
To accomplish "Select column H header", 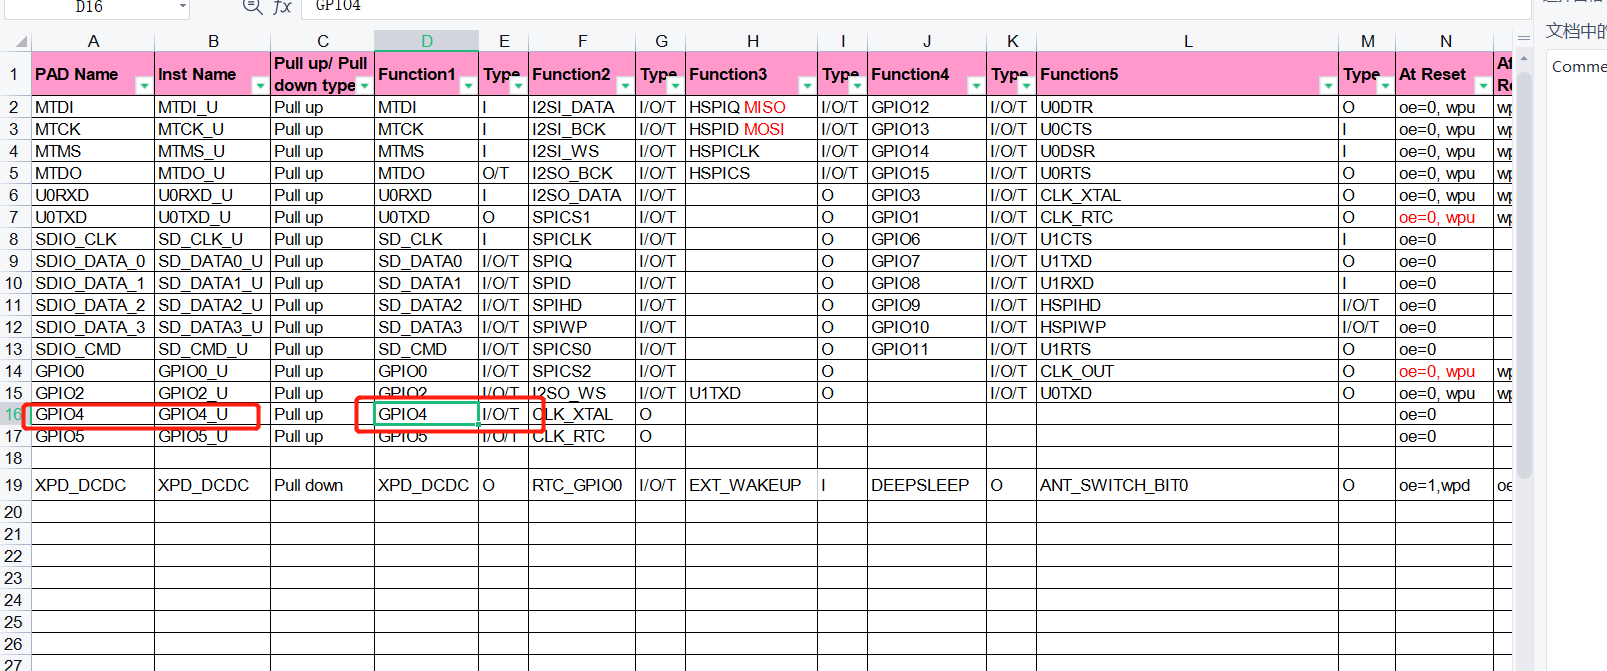I will pyautogui.click(x=752, y=41).
